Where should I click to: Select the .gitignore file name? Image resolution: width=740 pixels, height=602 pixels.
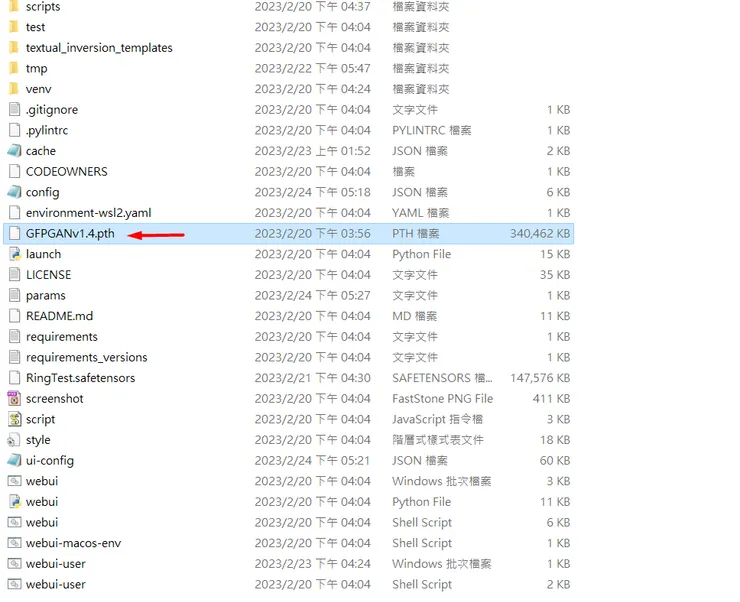[x=52, y=109]
